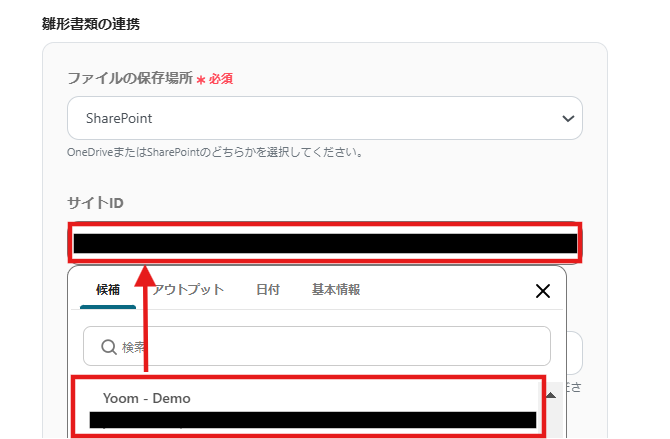This screenshot has height=439, width=670.
Task: Switch to the 日付 tab
Action: coord(268,290)
